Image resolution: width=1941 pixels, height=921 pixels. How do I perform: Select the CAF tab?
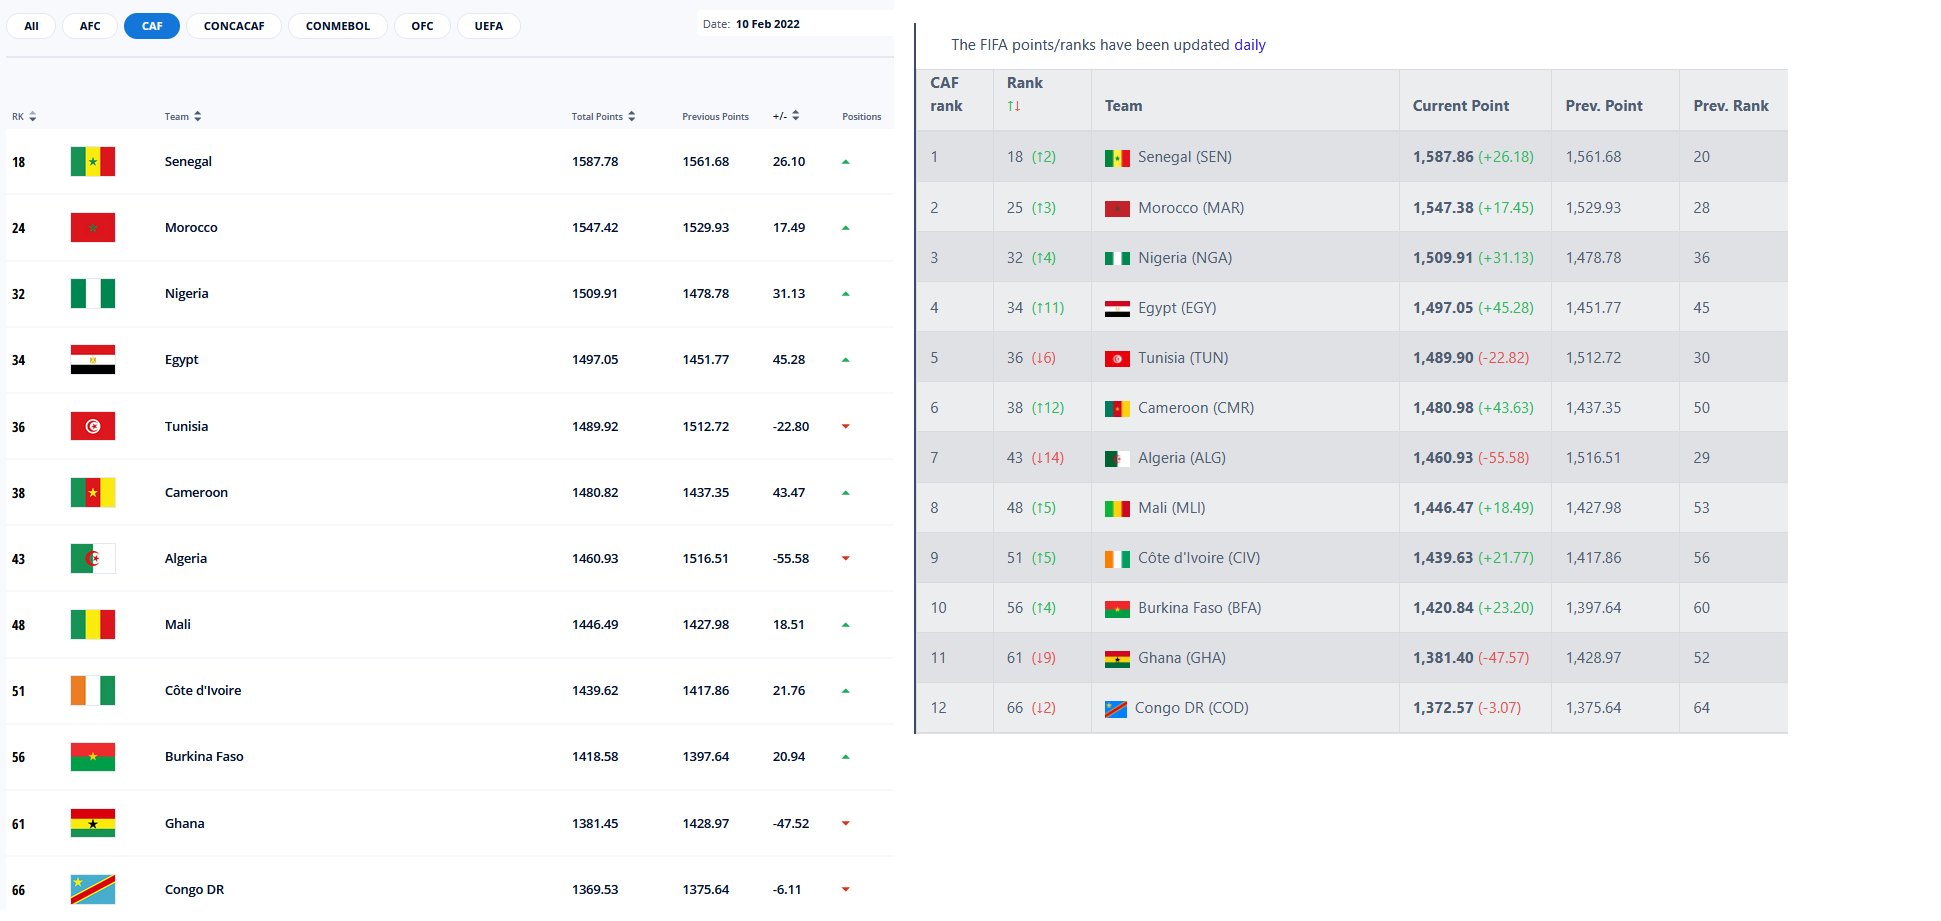point(152,26)
